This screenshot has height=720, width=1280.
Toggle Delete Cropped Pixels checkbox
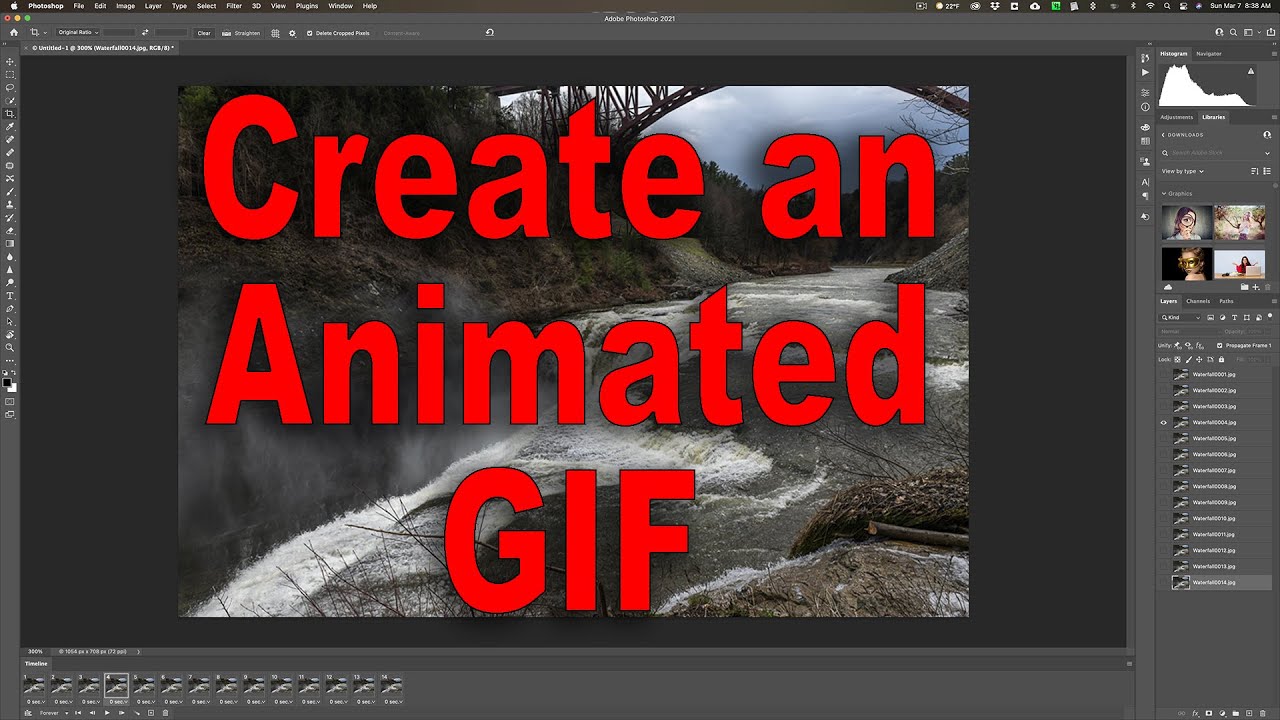point(309,33)
